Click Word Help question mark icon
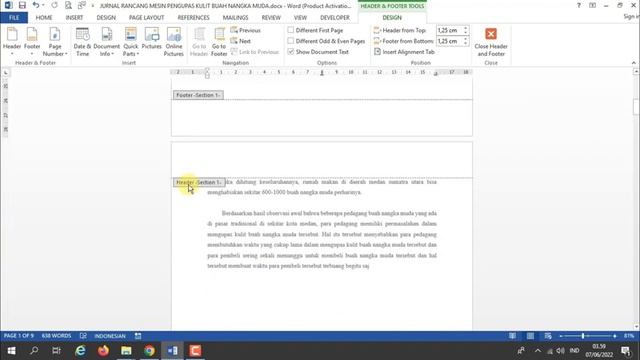Image resolution: width=640 pixels, height=360 pixels. [578, 5]
